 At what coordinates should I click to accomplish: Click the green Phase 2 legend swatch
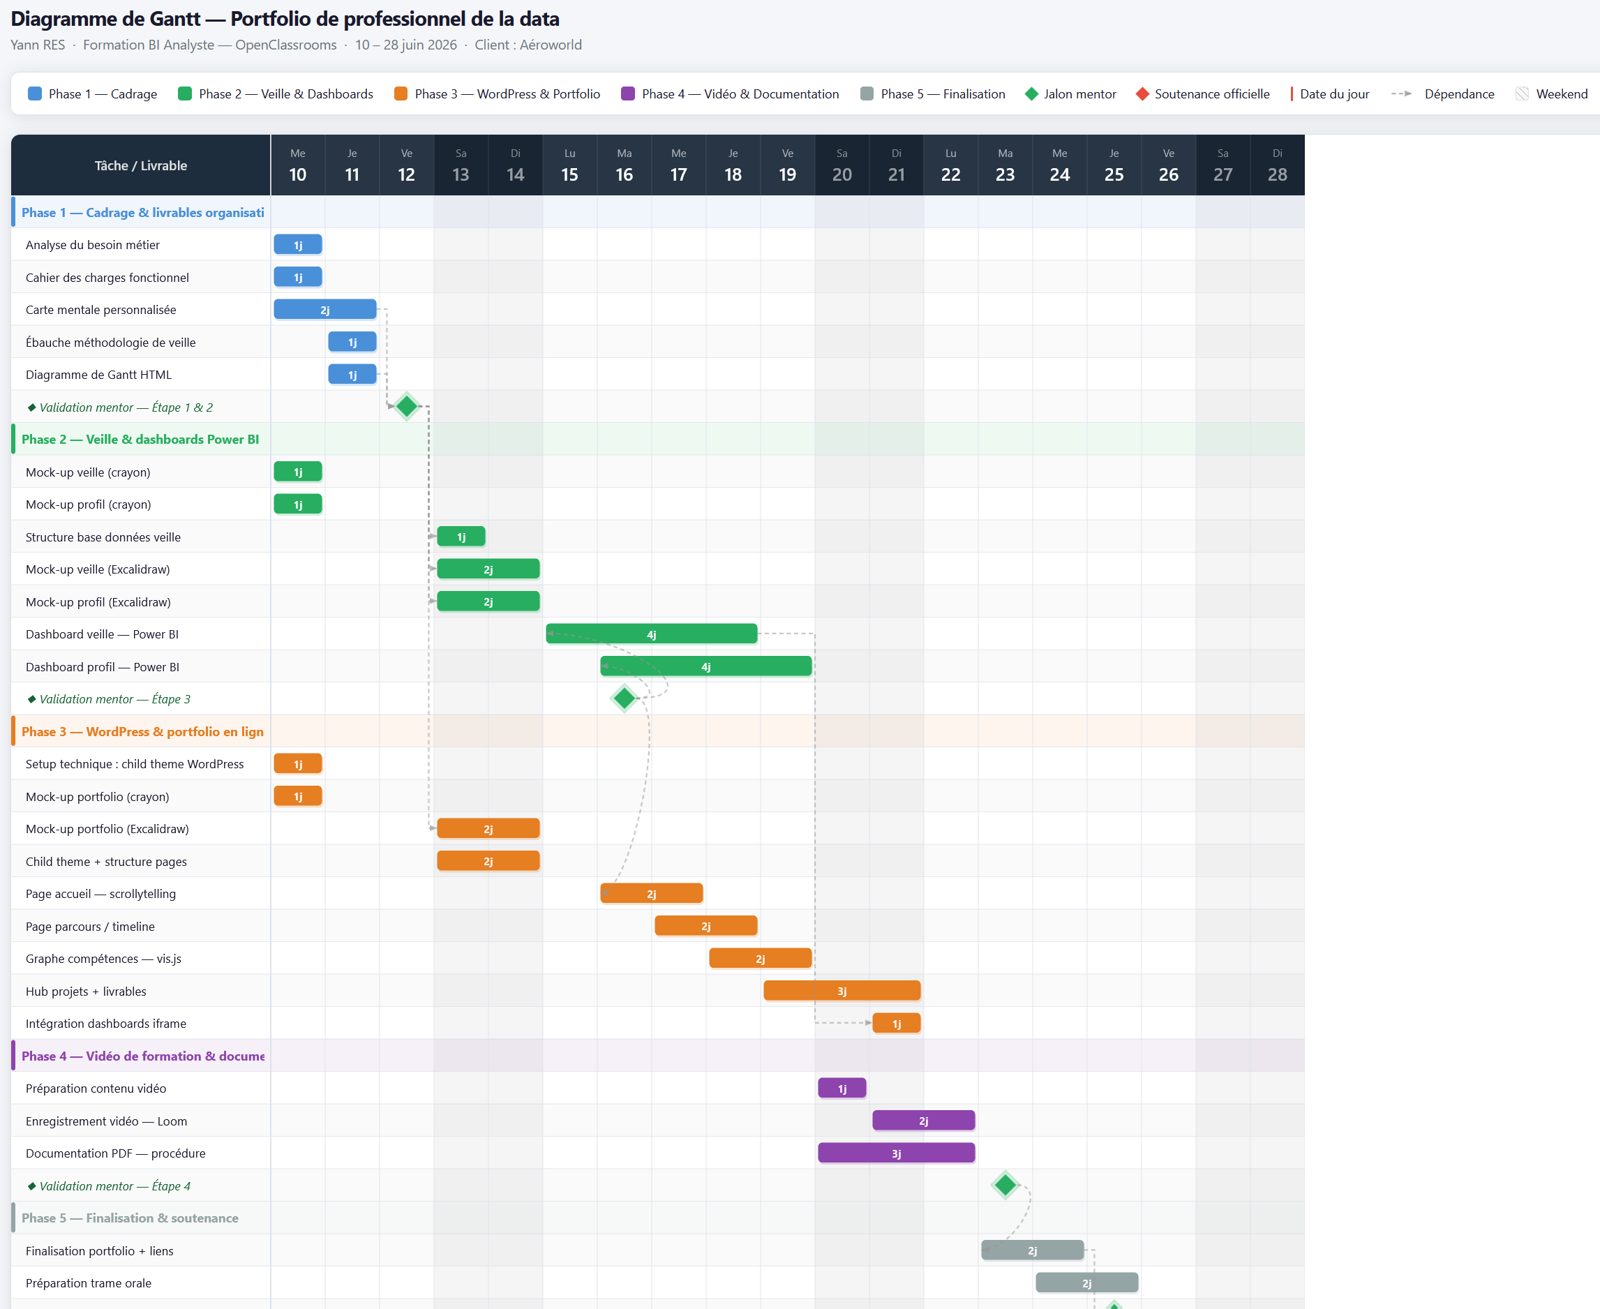[x=185, y=94]
